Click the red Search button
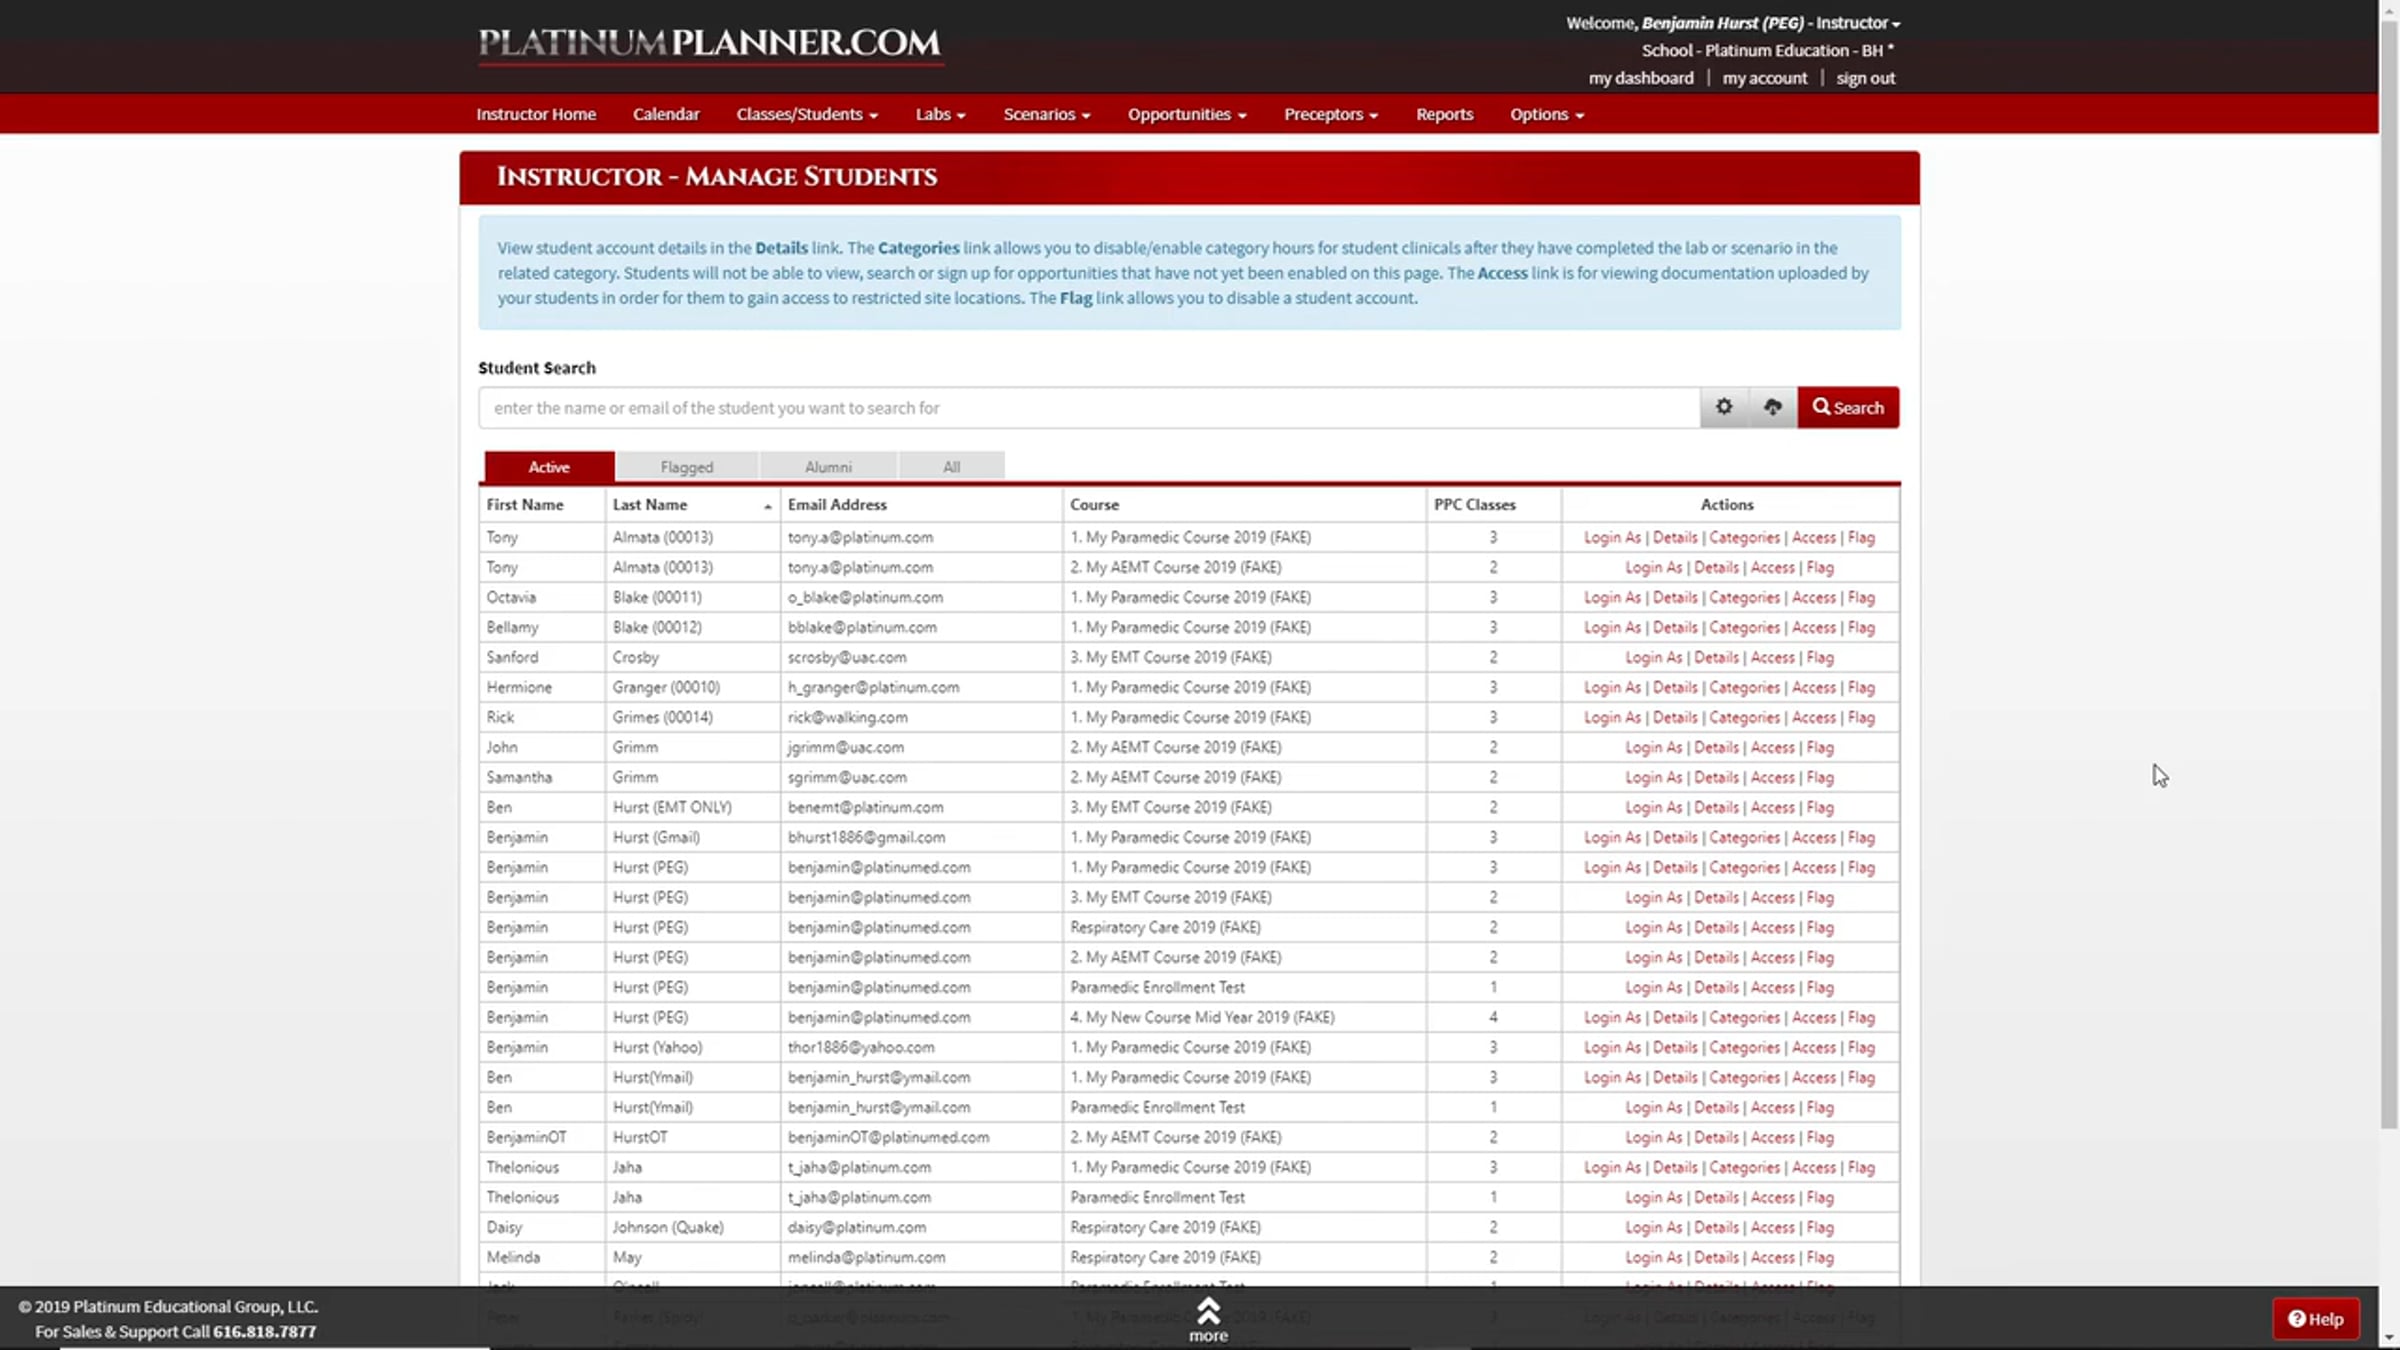2400x1350 pixels. 1847,407
